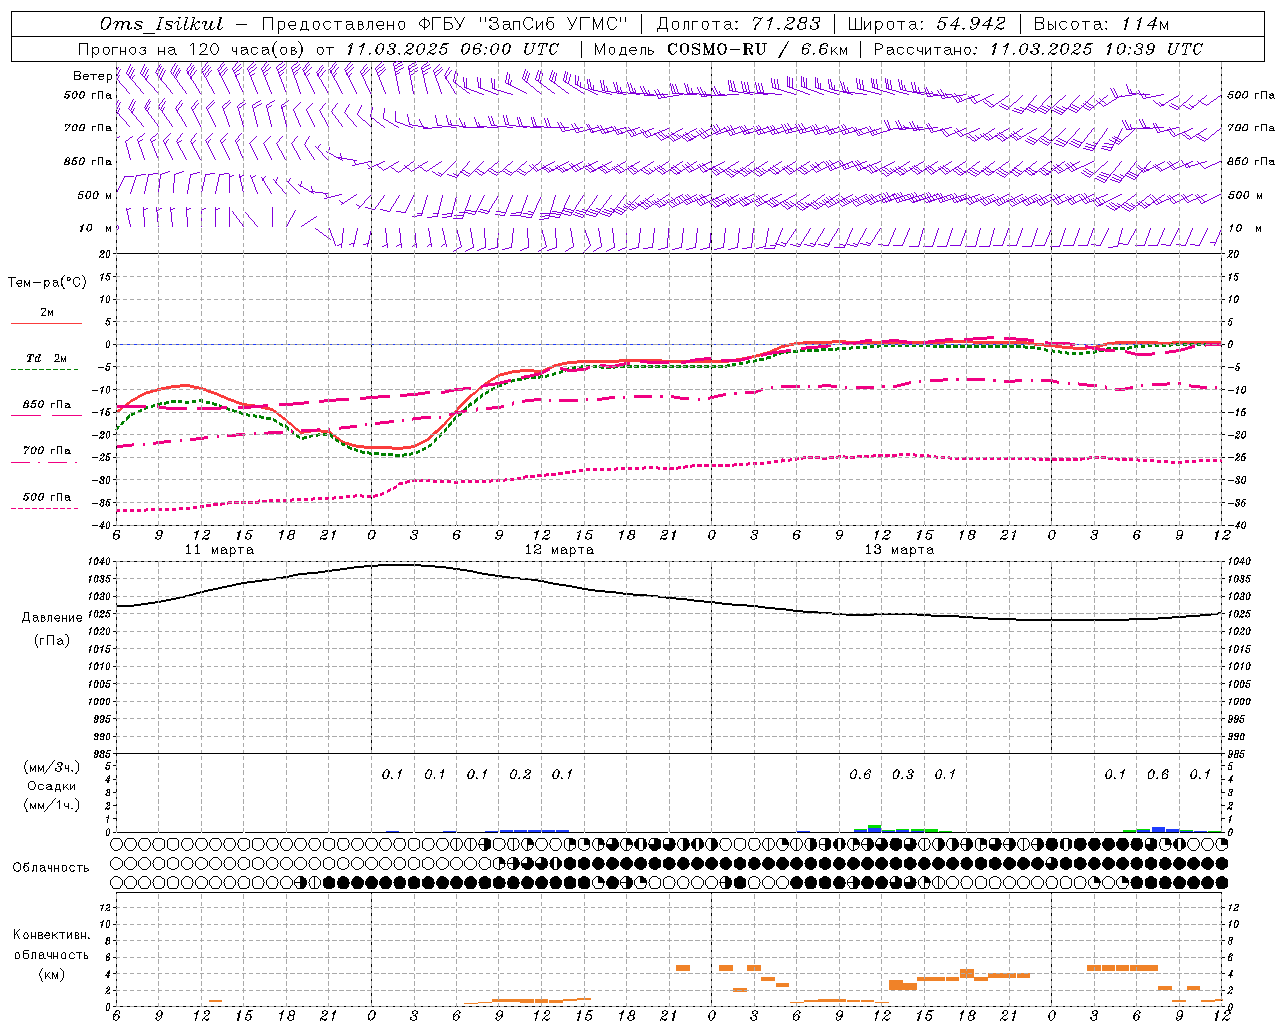Select the model name COSMO-RU / 6.6км

point(758,49)
